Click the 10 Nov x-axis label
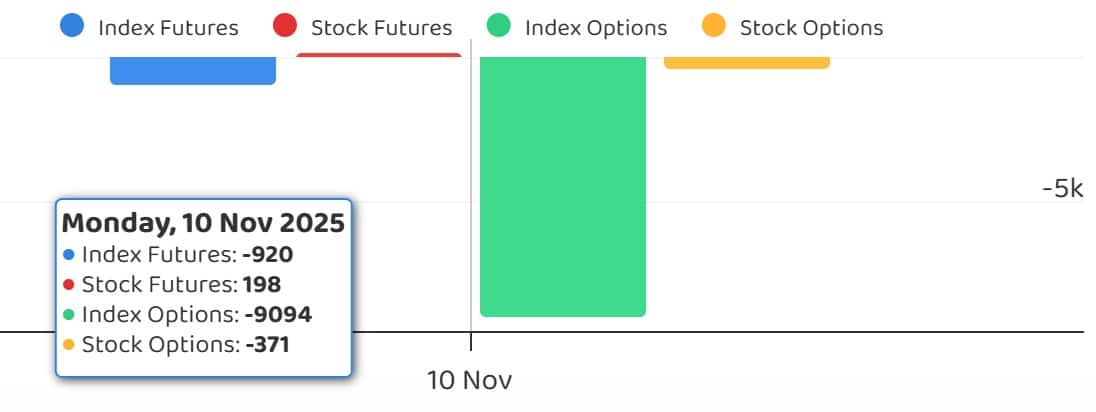 [469, 381]
